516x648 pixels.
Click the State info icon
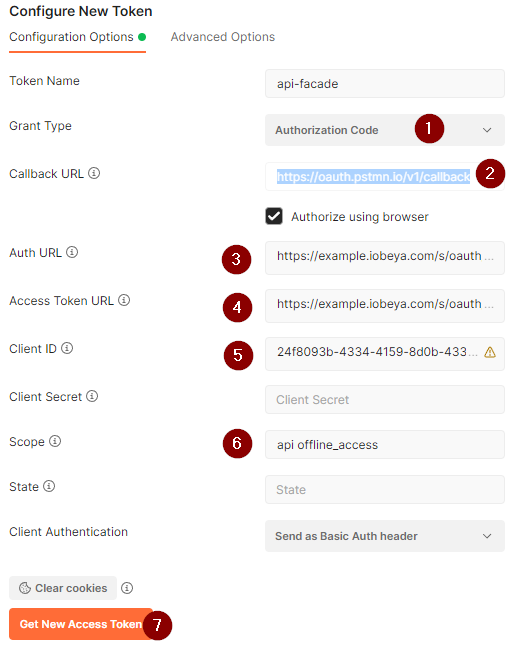49,486
